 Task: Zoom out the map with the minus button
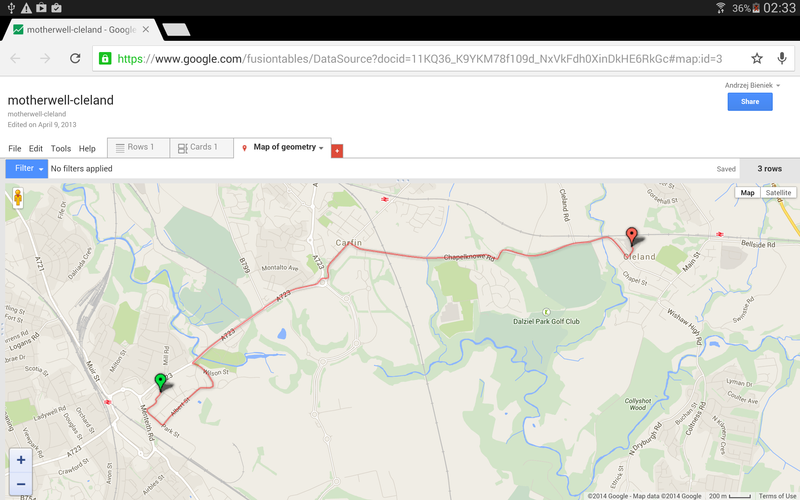(21, 483)
